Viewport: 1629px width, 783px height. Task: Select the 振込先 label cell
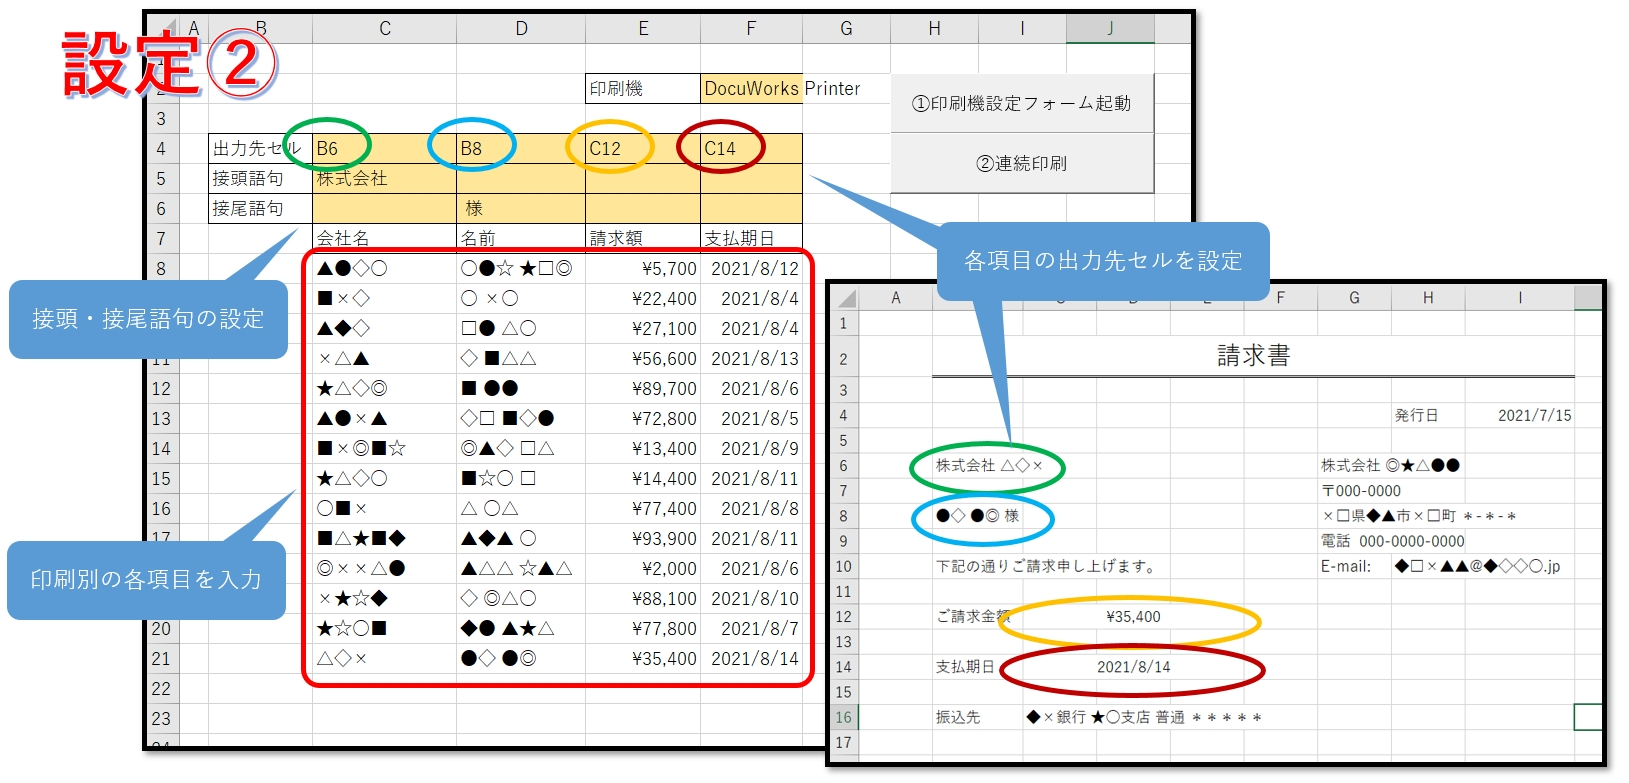(958, 717)
